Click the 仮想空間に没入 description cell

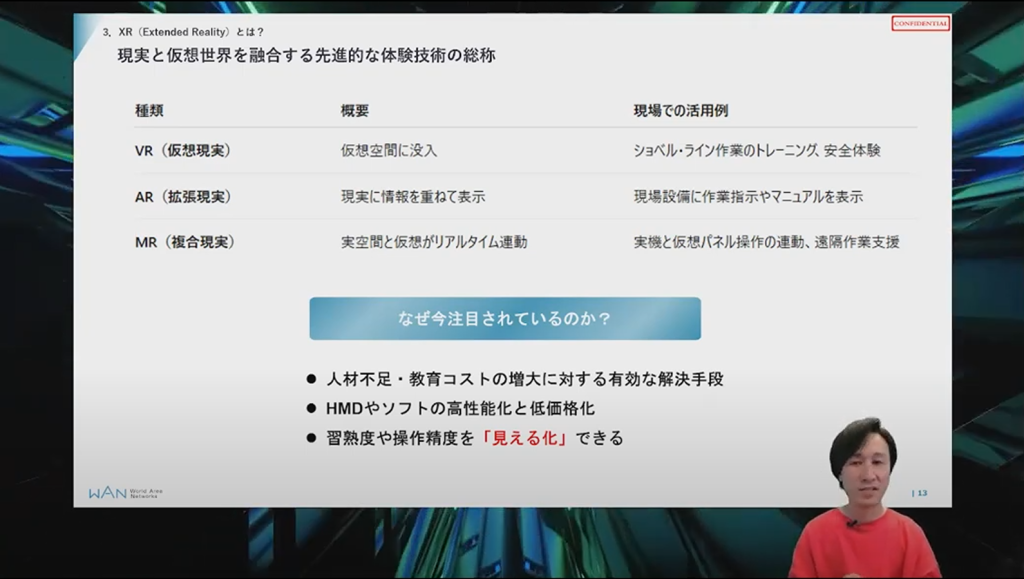[389, 151]
